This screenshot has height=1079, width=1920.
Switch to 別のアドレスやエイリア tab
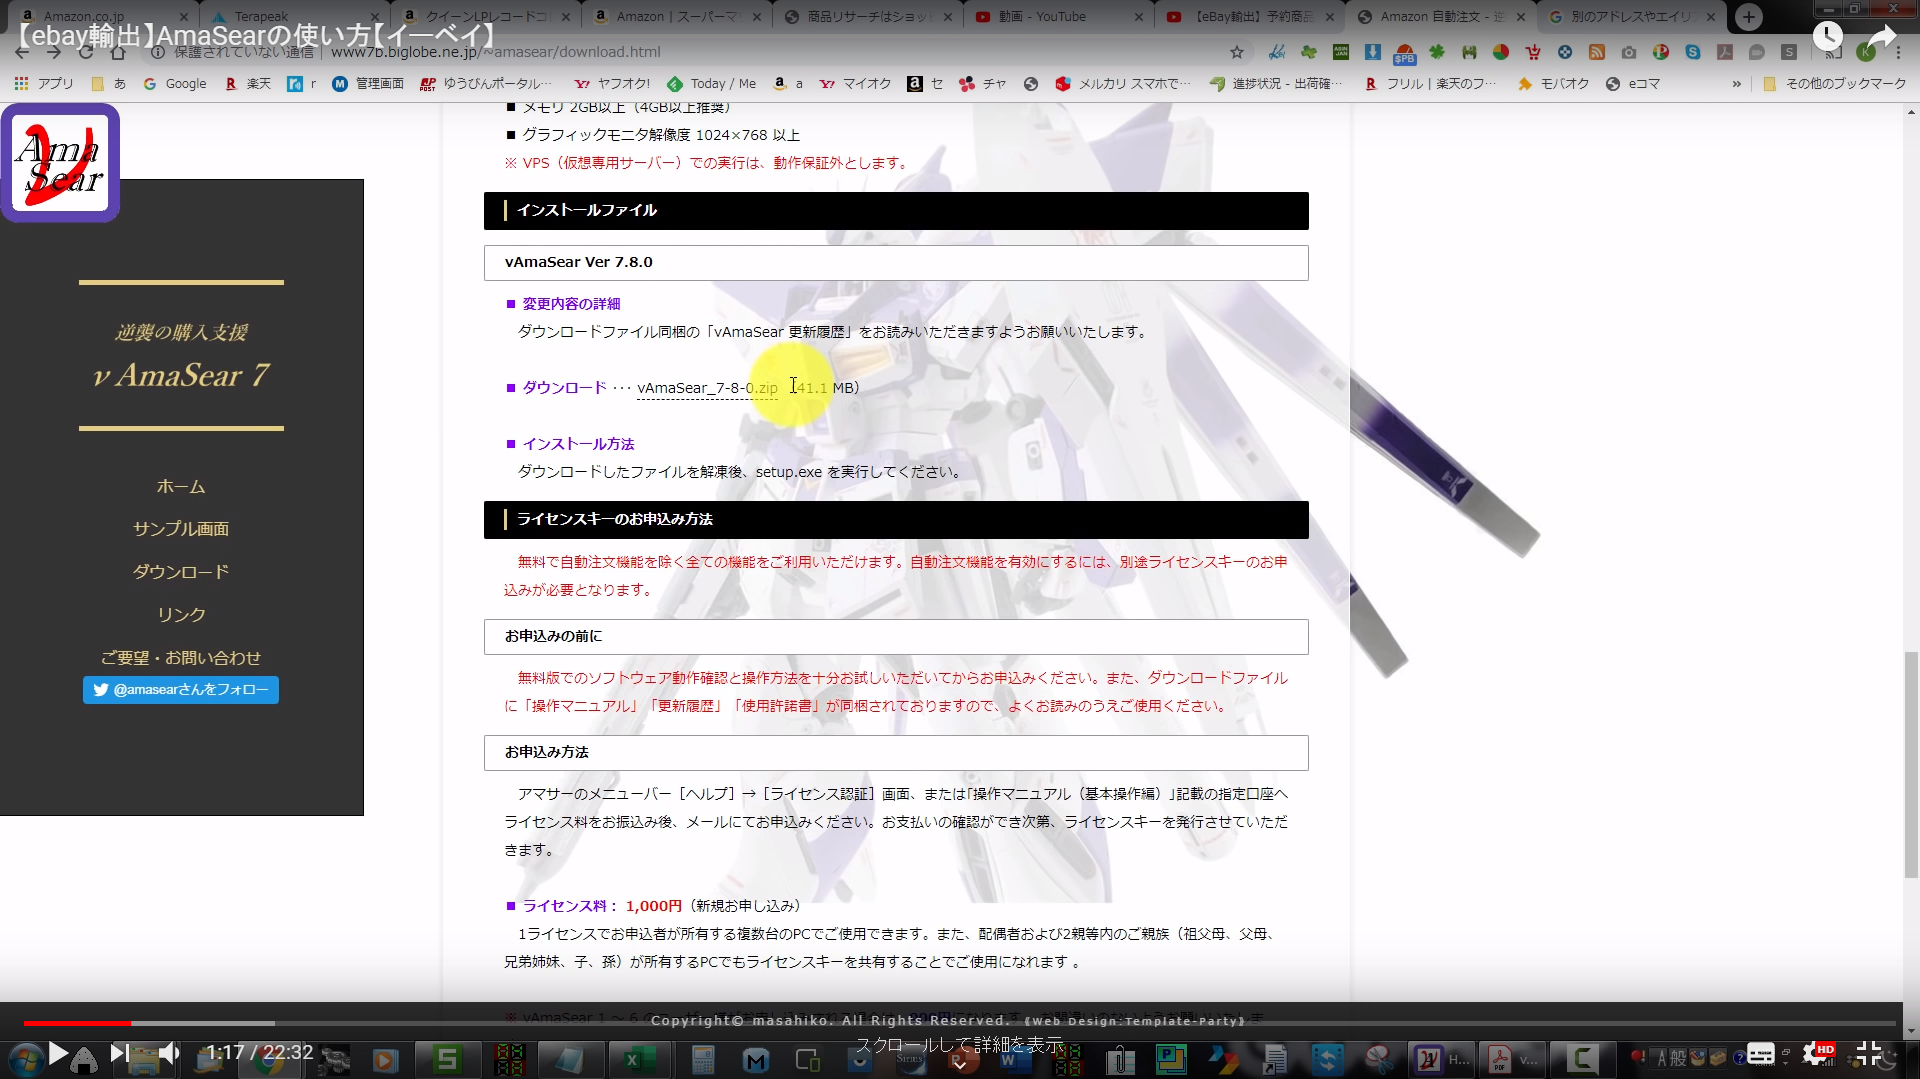pyautogui.click(x=1630, y=16)
